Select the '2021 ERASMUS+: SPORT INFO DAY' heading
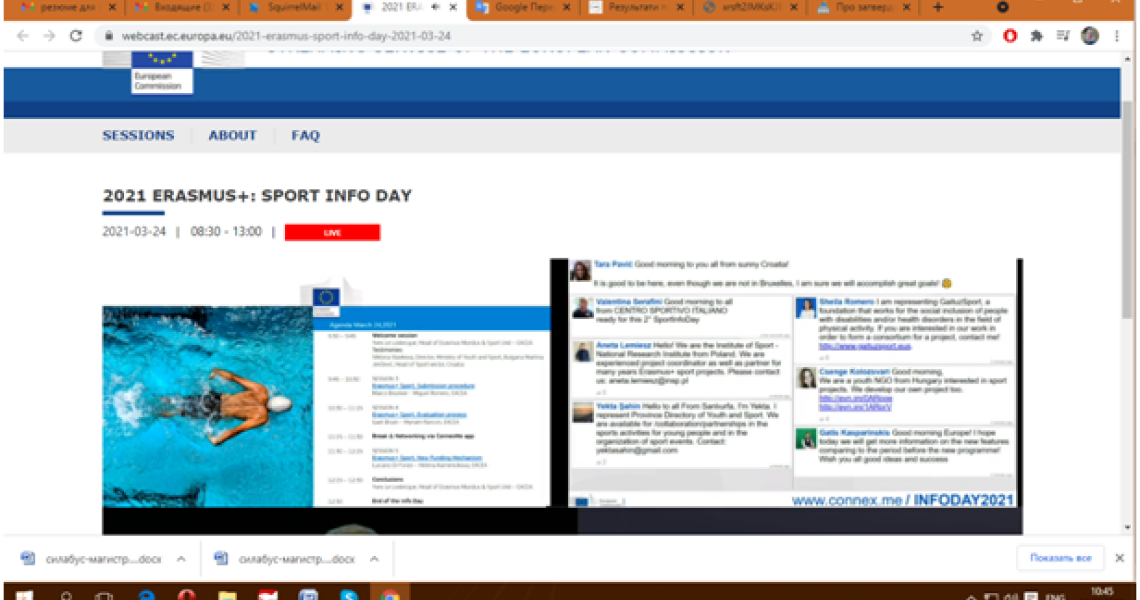The width and height of the screenshot is (1140, 600). 257,196
